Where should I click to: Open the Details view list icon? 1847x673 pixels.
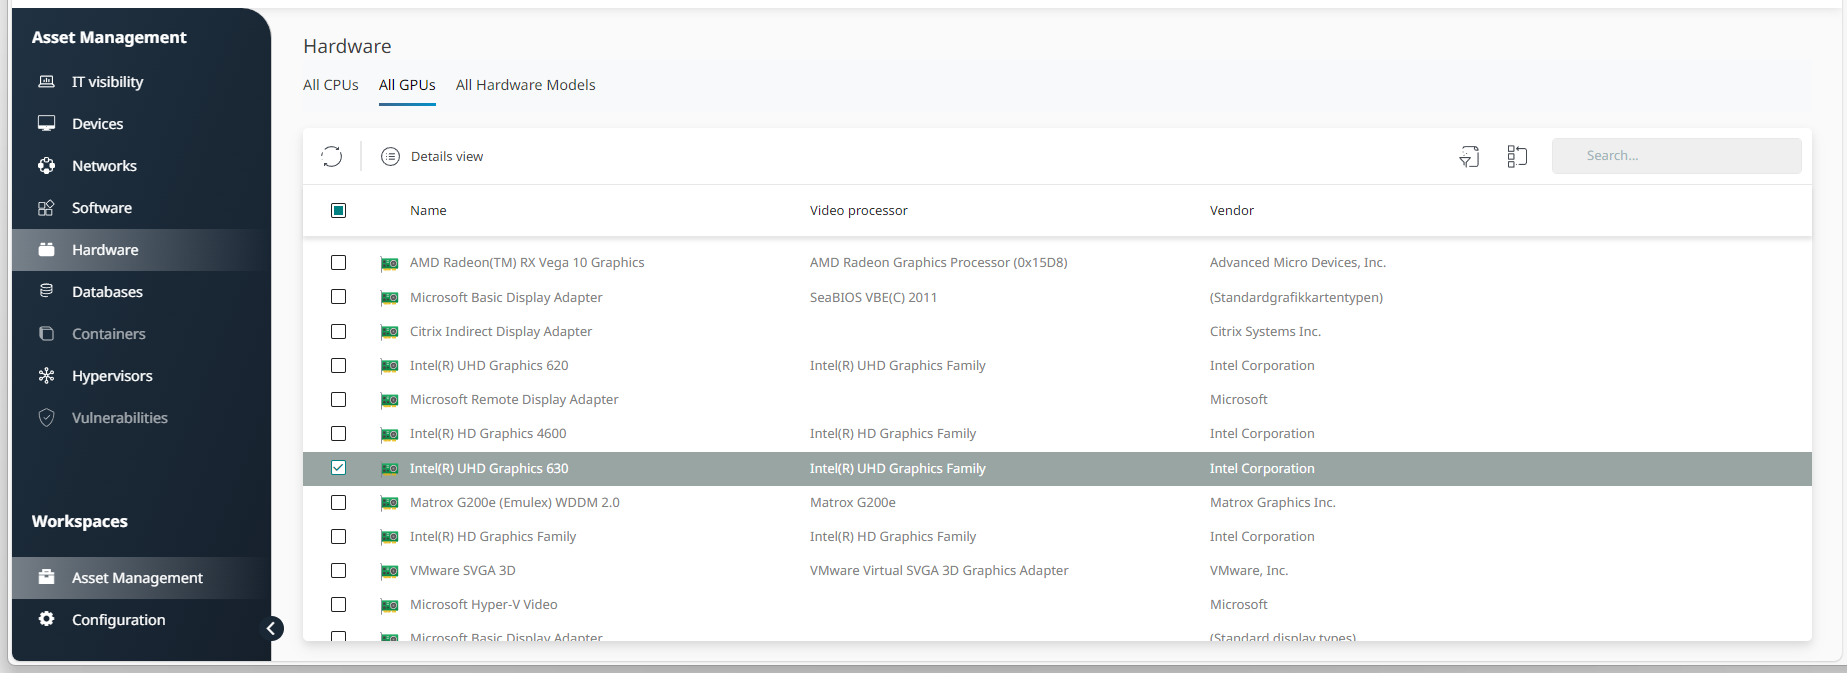coord(390,156)
